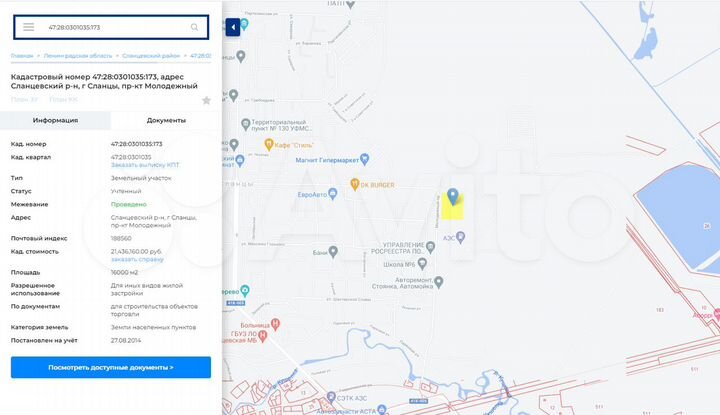Click the Кафе Стиль map marker
The image size is (720, 415).
[x=269, y=145]
